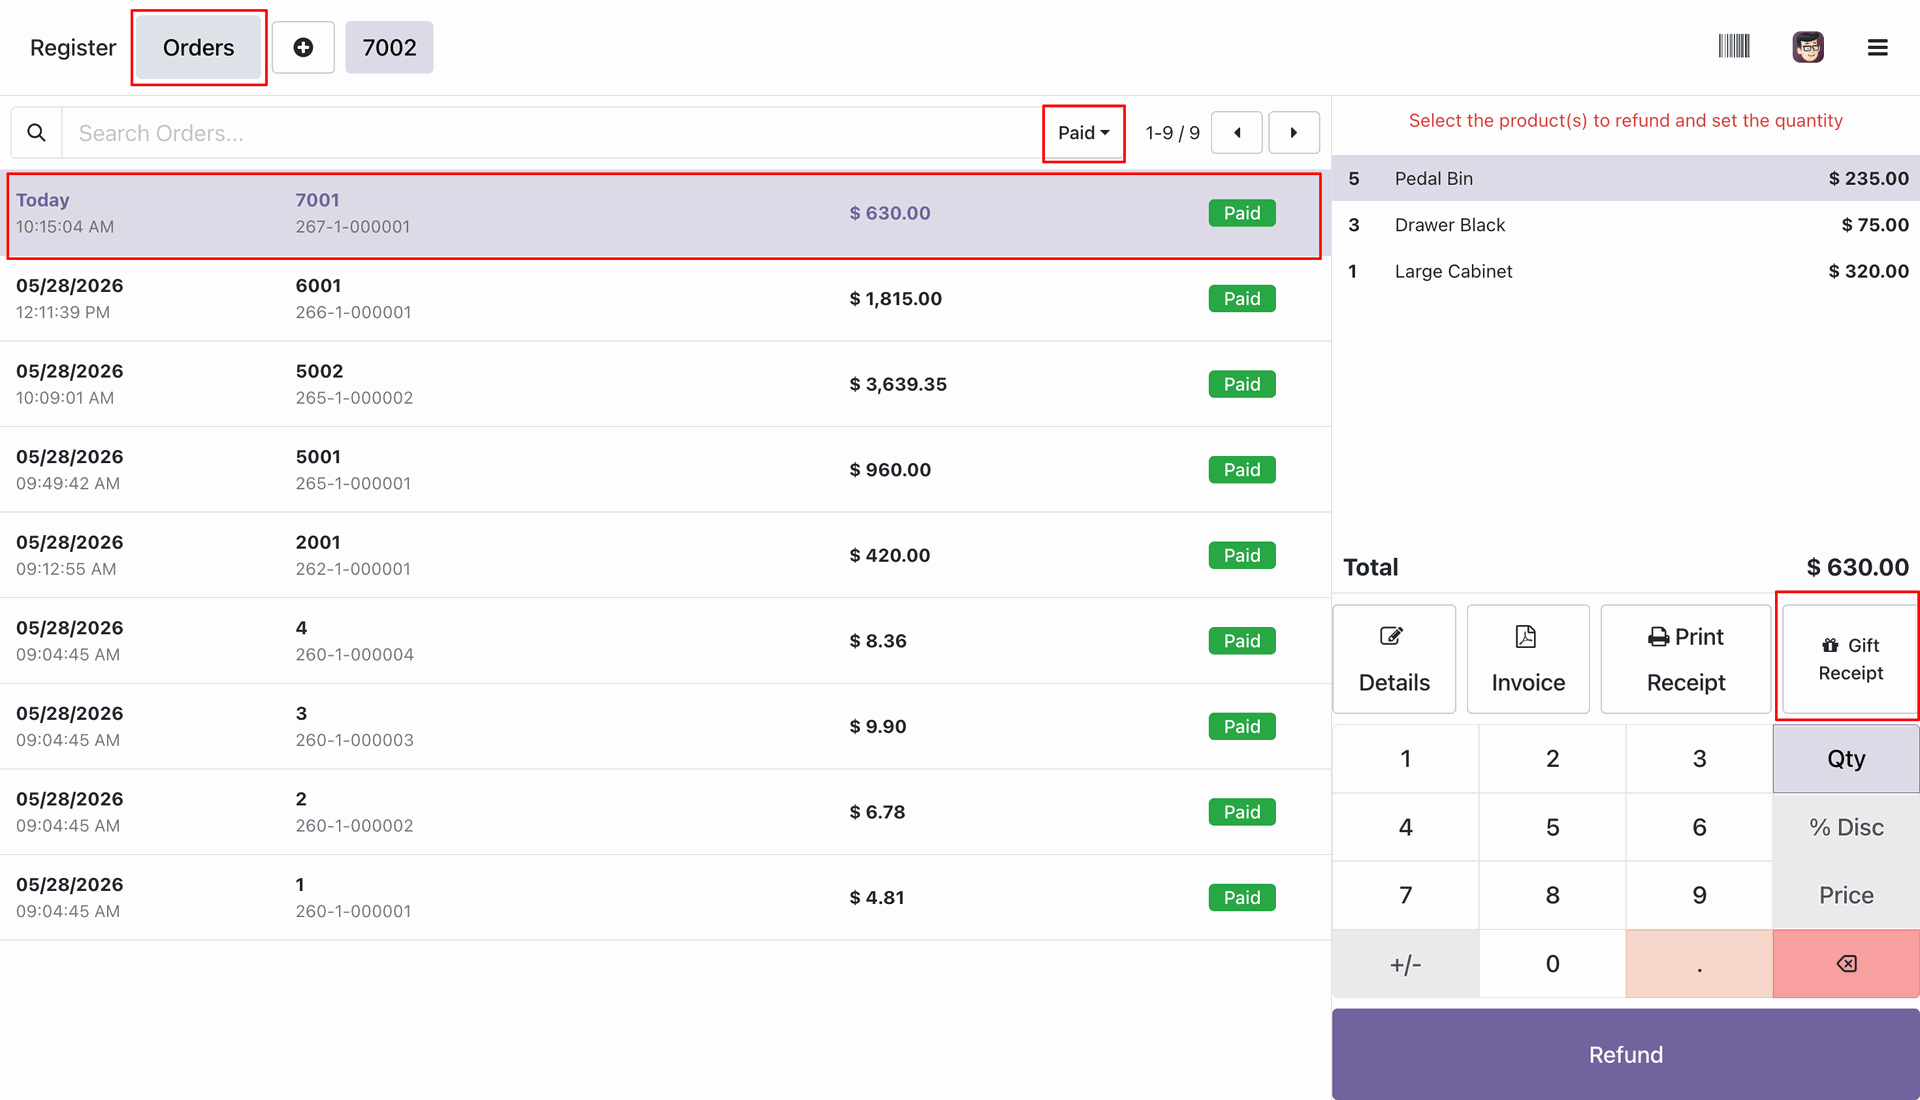Select order 260-1-000004 row
The height and width of the screenshot is (1100, 1920).
[x=664, y=641]
